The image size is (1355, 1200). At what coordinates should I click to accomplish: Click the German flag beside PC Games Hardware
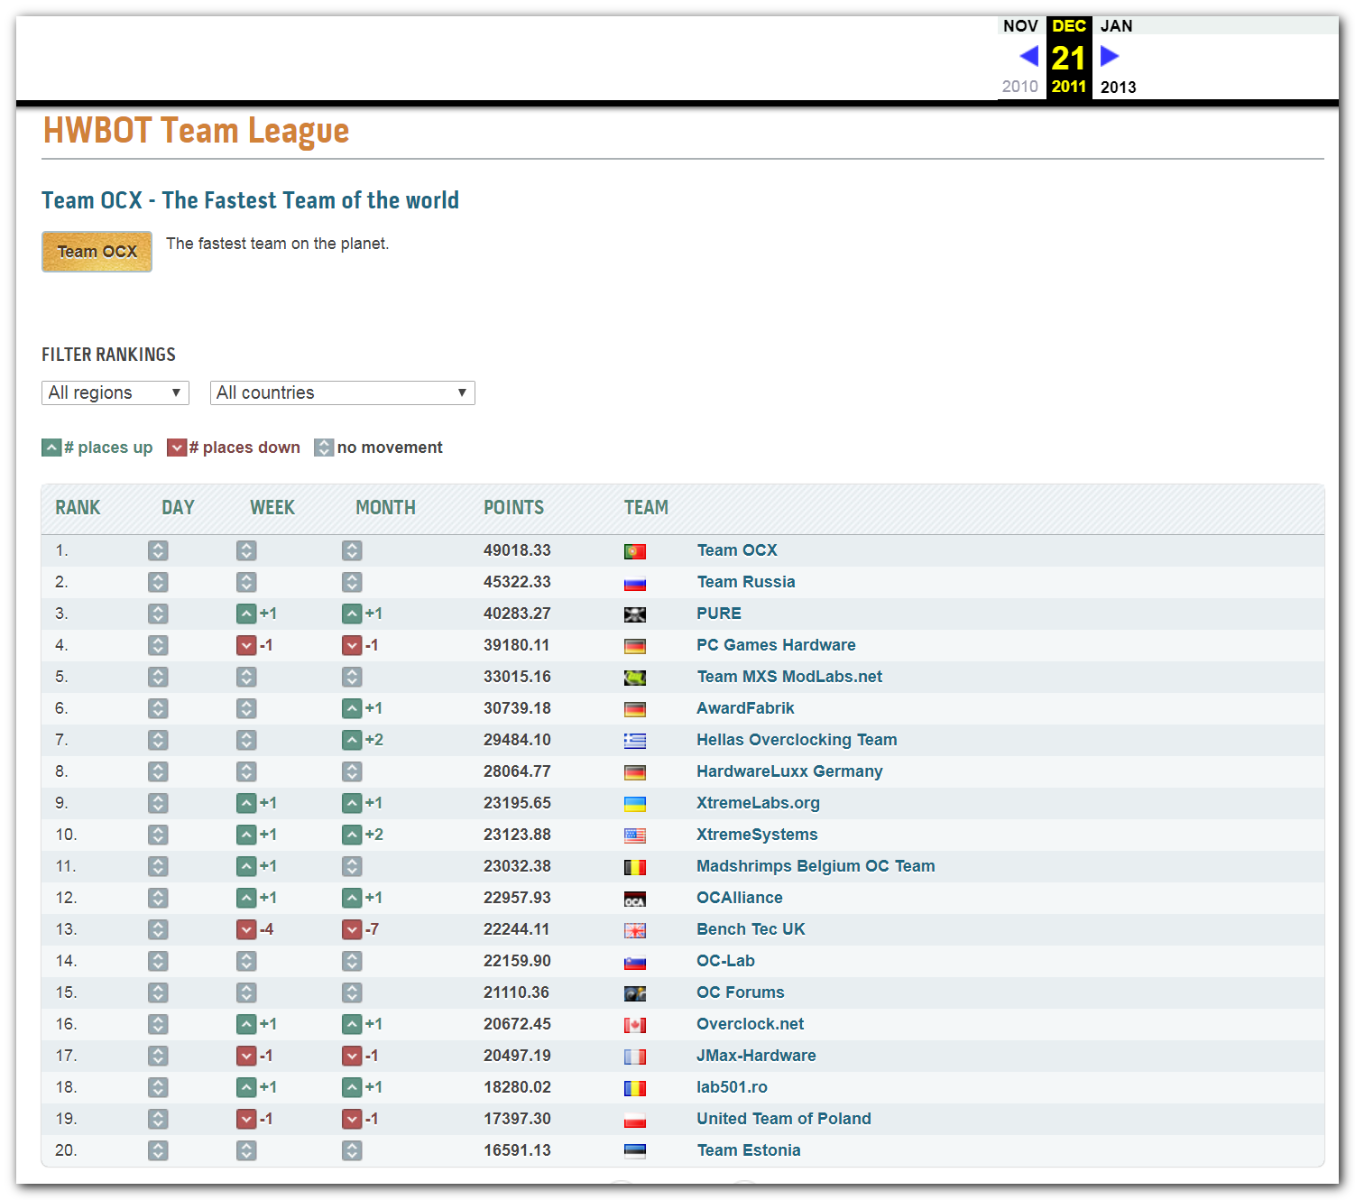tap(635, 647)
